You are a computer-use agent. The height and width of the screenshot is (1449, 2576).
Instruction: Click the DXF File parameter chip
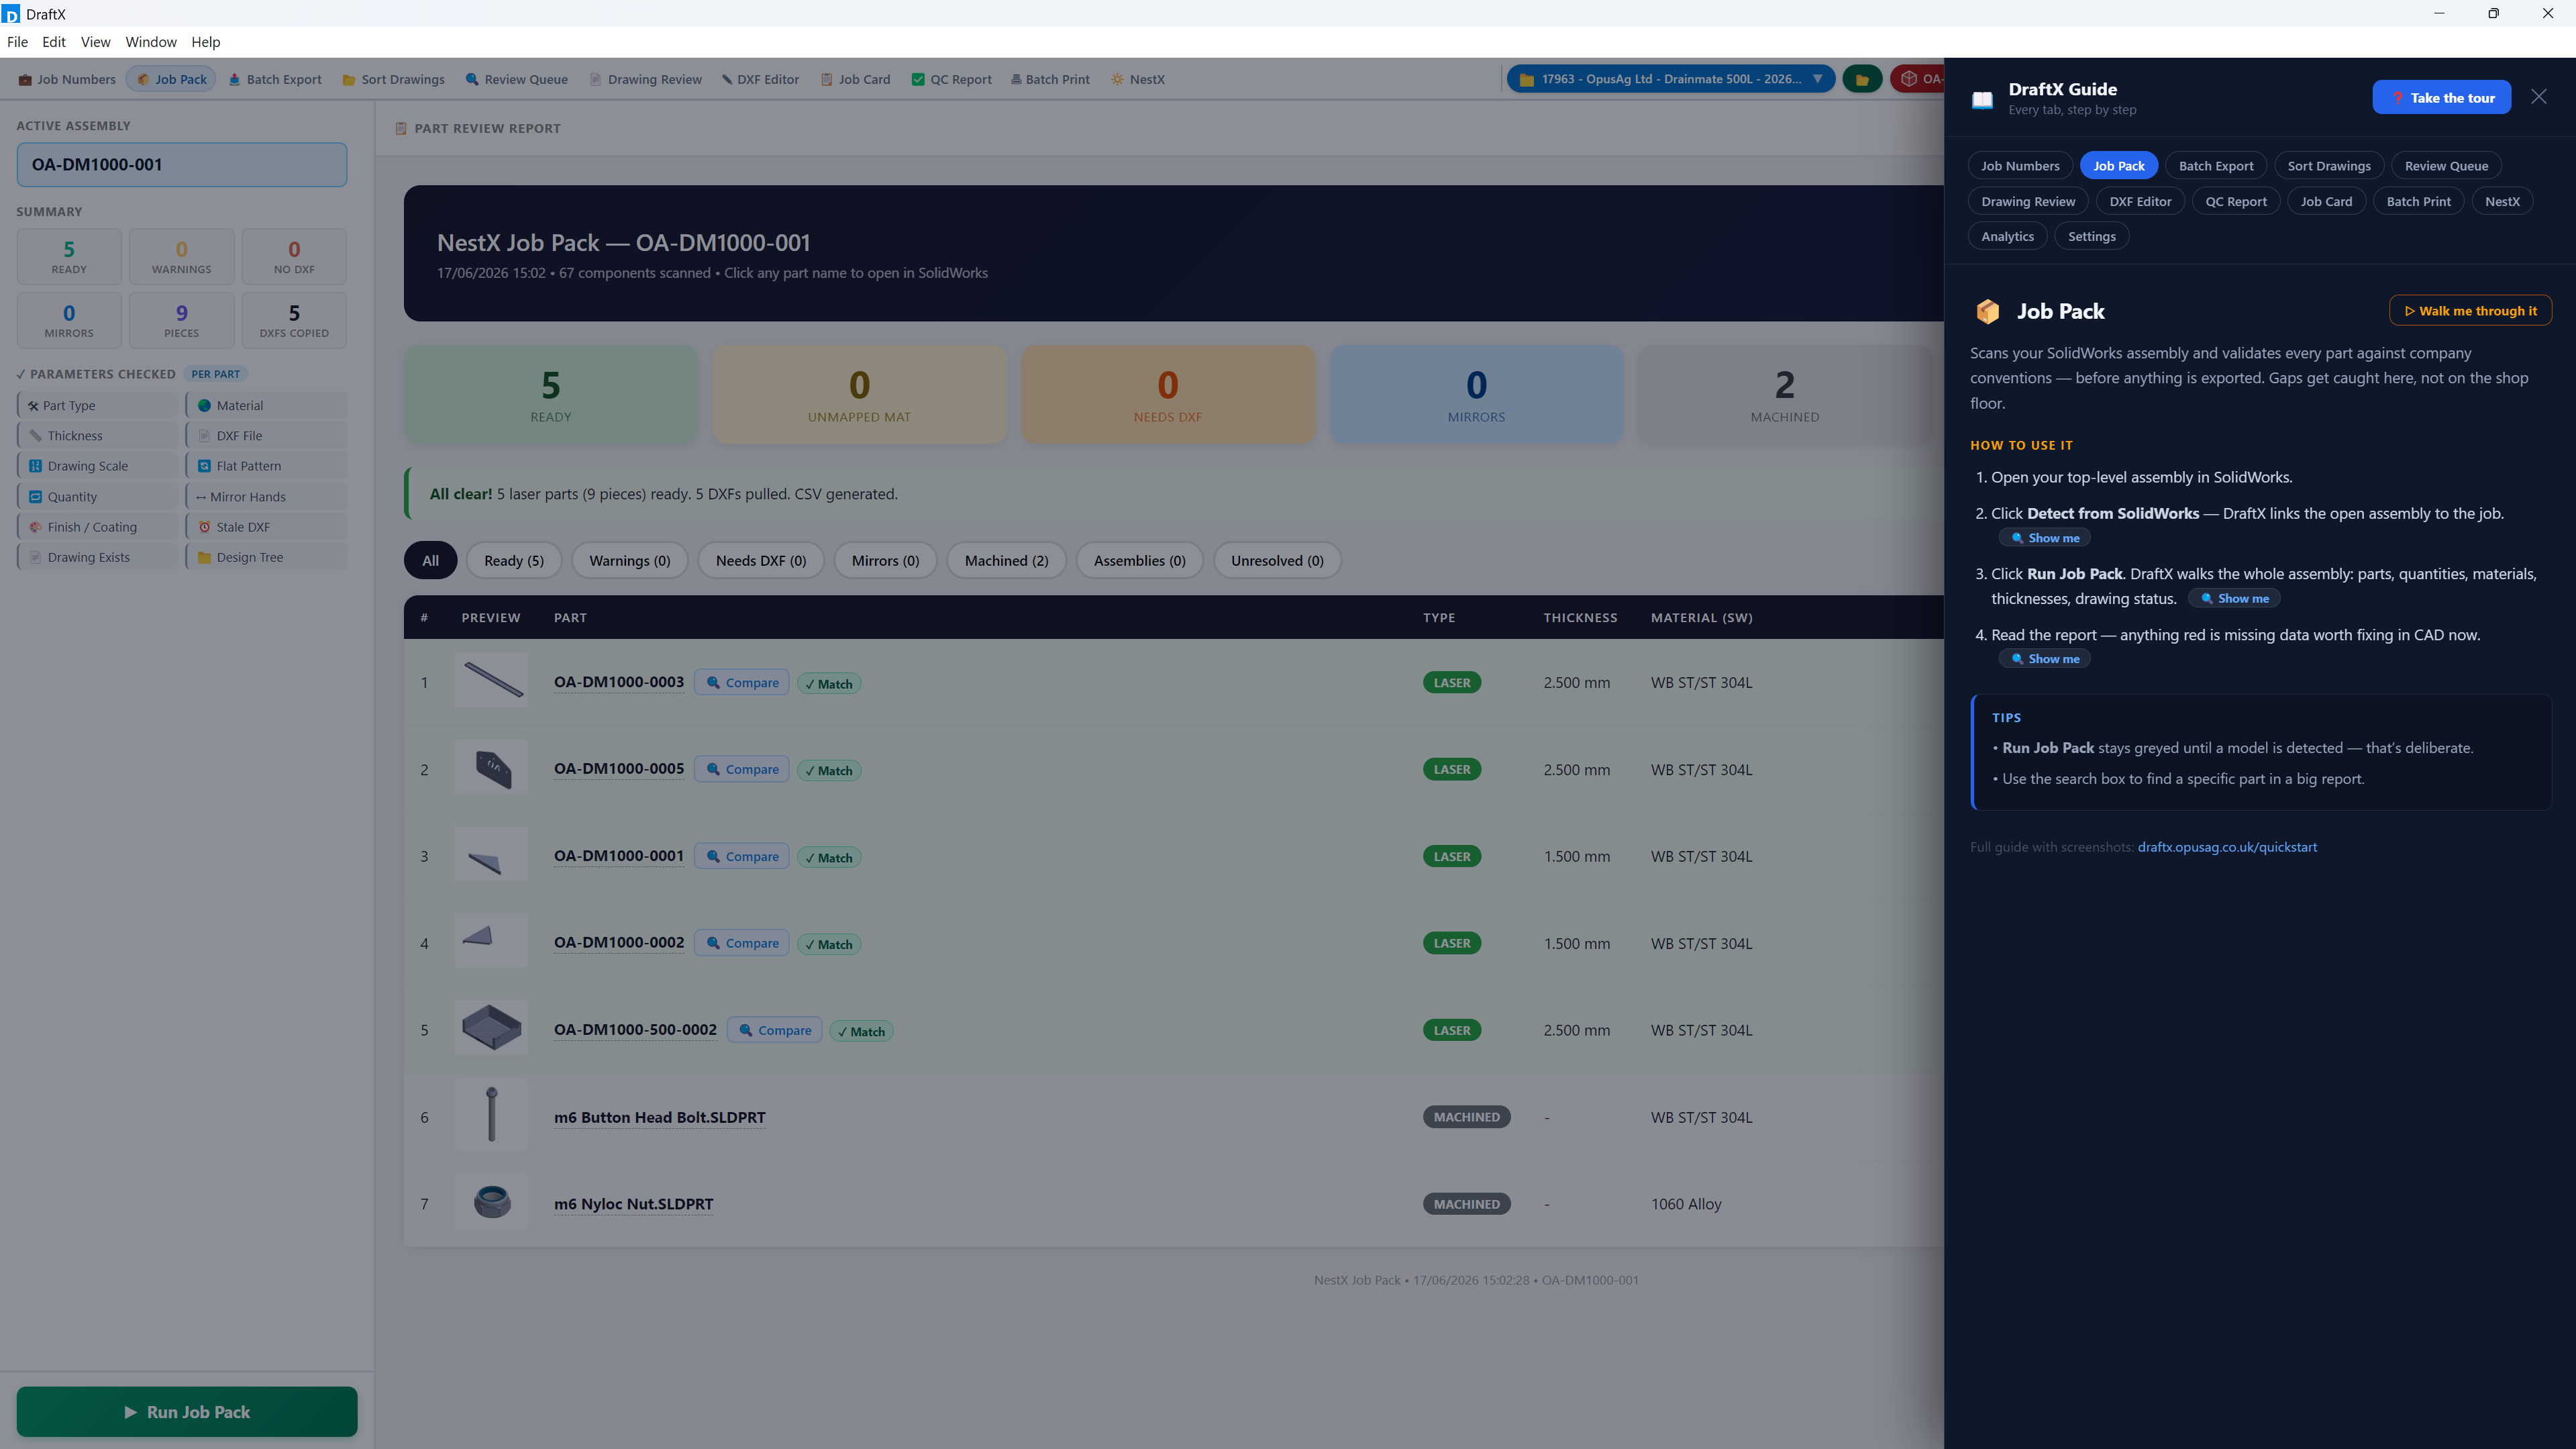(267, 436)
